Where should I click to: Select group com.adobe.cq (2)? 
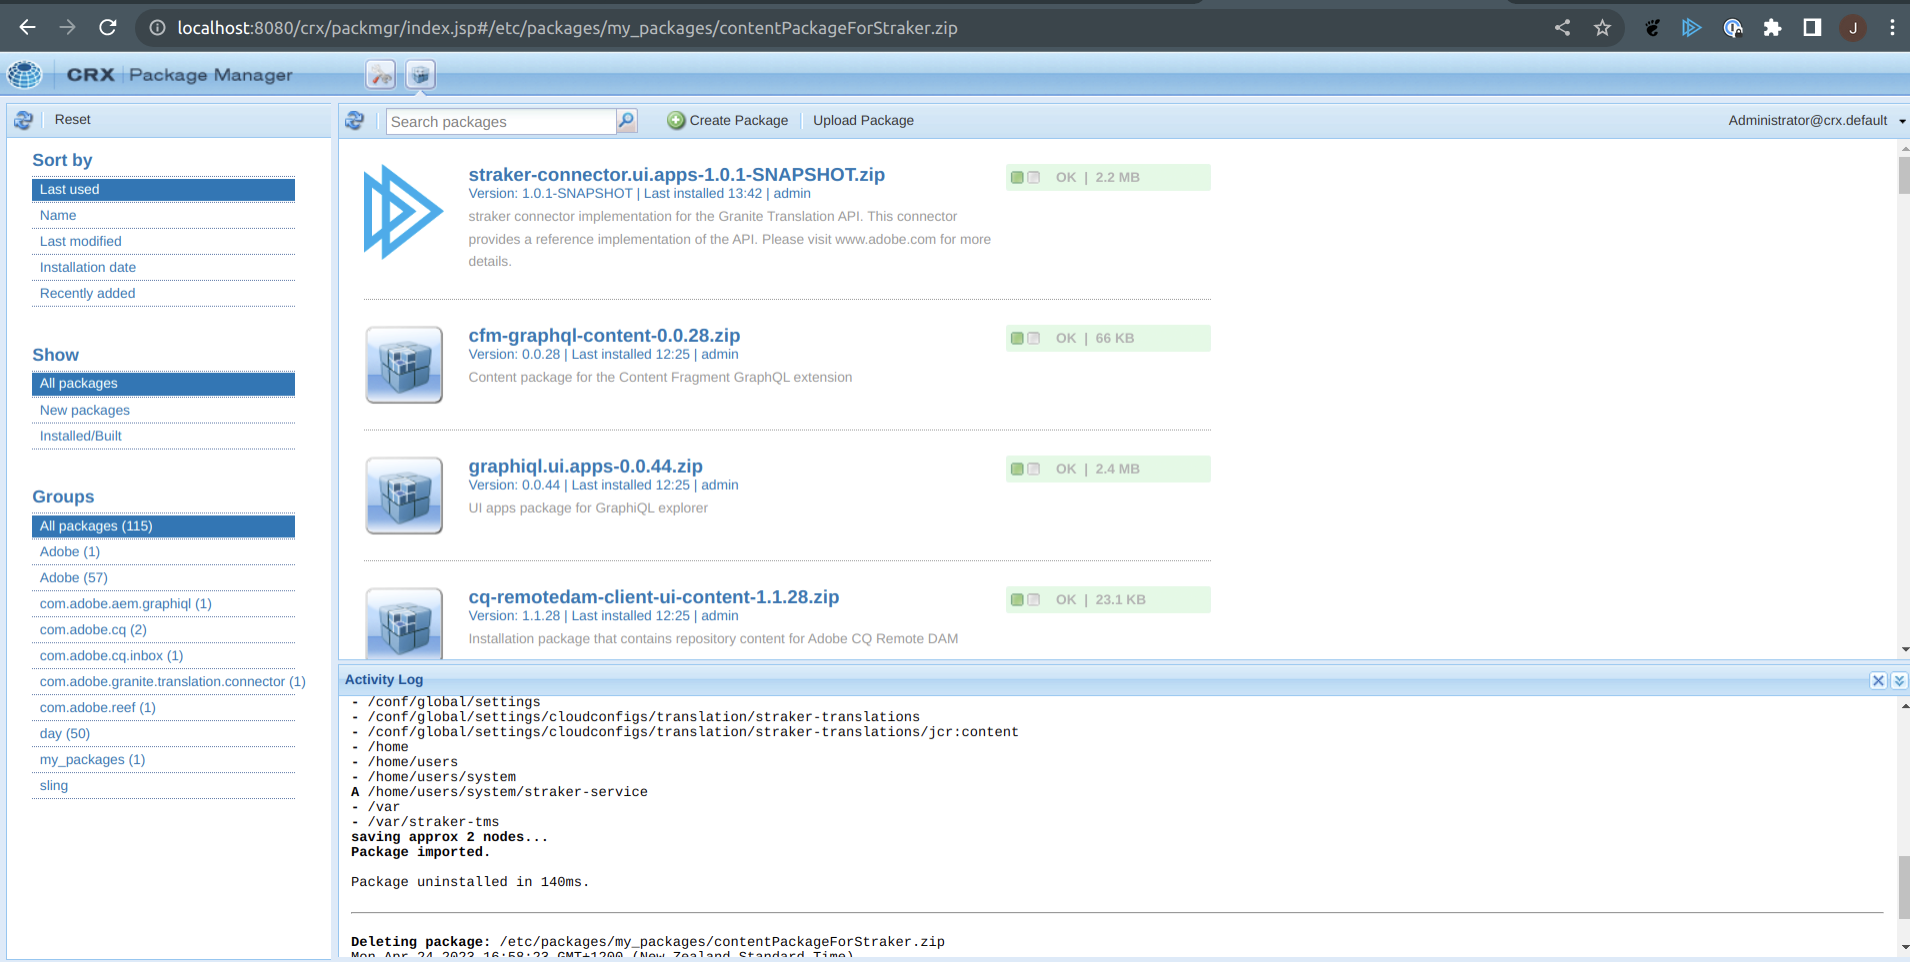coord(163,630)
